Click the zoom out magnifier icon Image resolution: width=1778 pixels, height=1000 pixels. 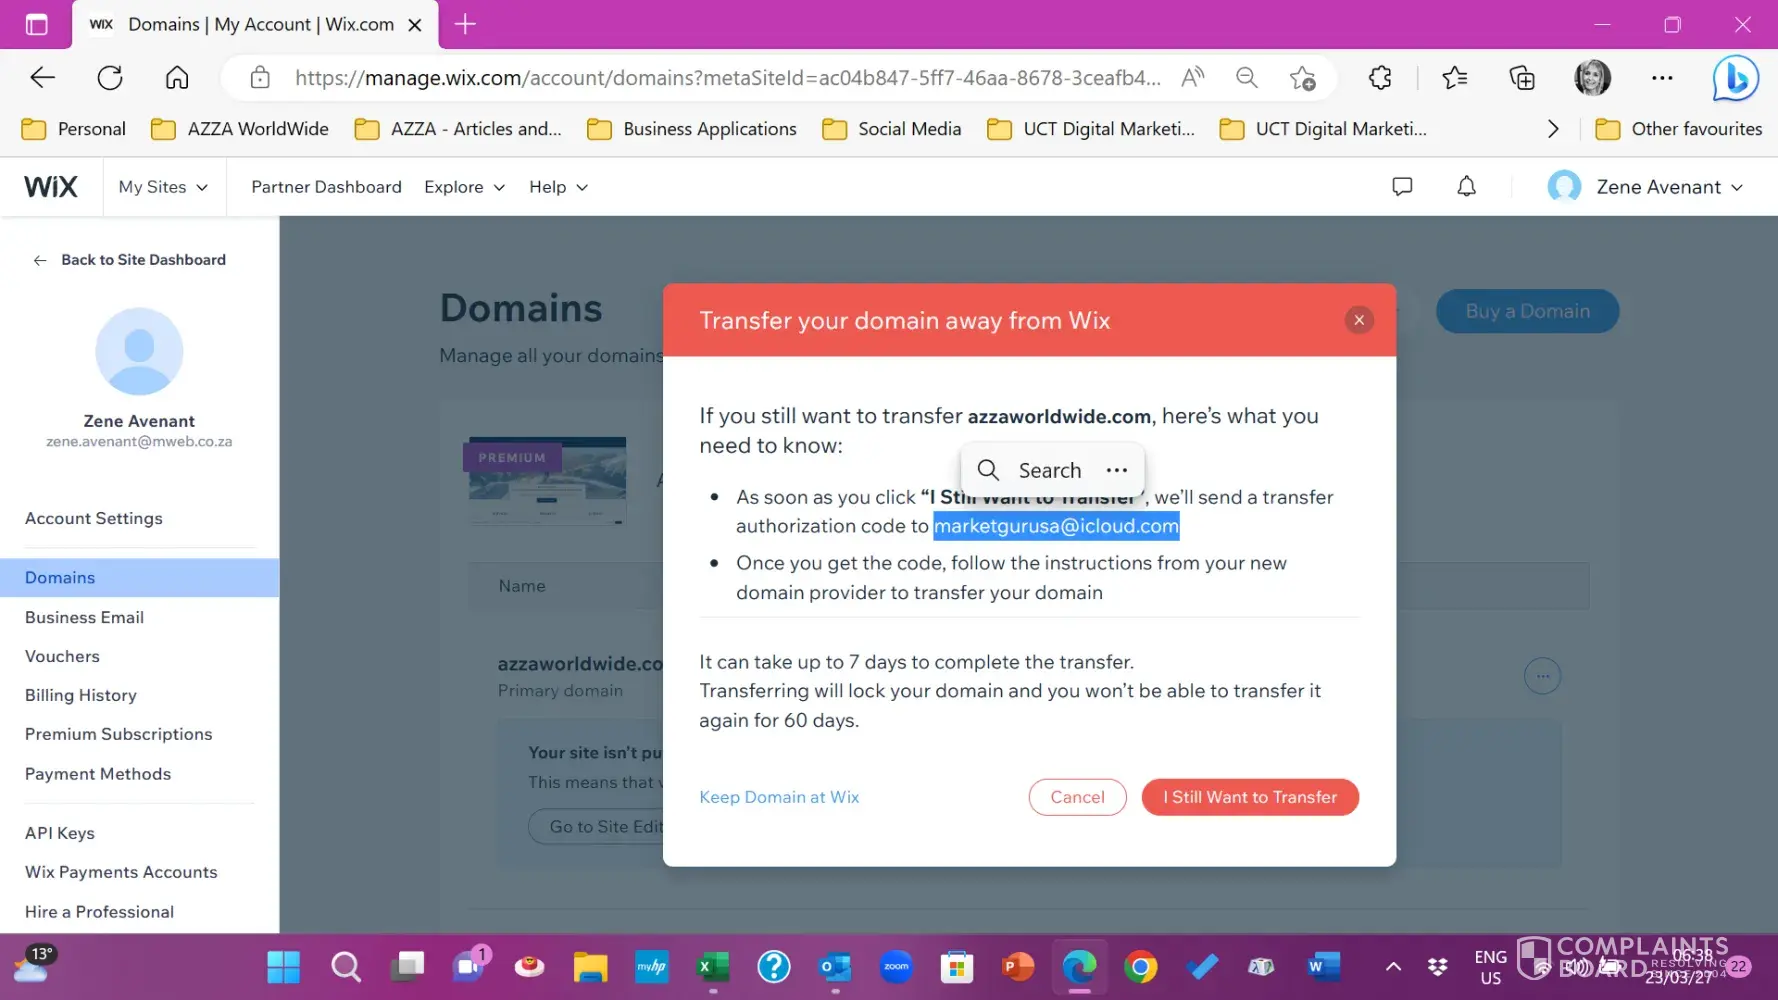point(1246,78)
